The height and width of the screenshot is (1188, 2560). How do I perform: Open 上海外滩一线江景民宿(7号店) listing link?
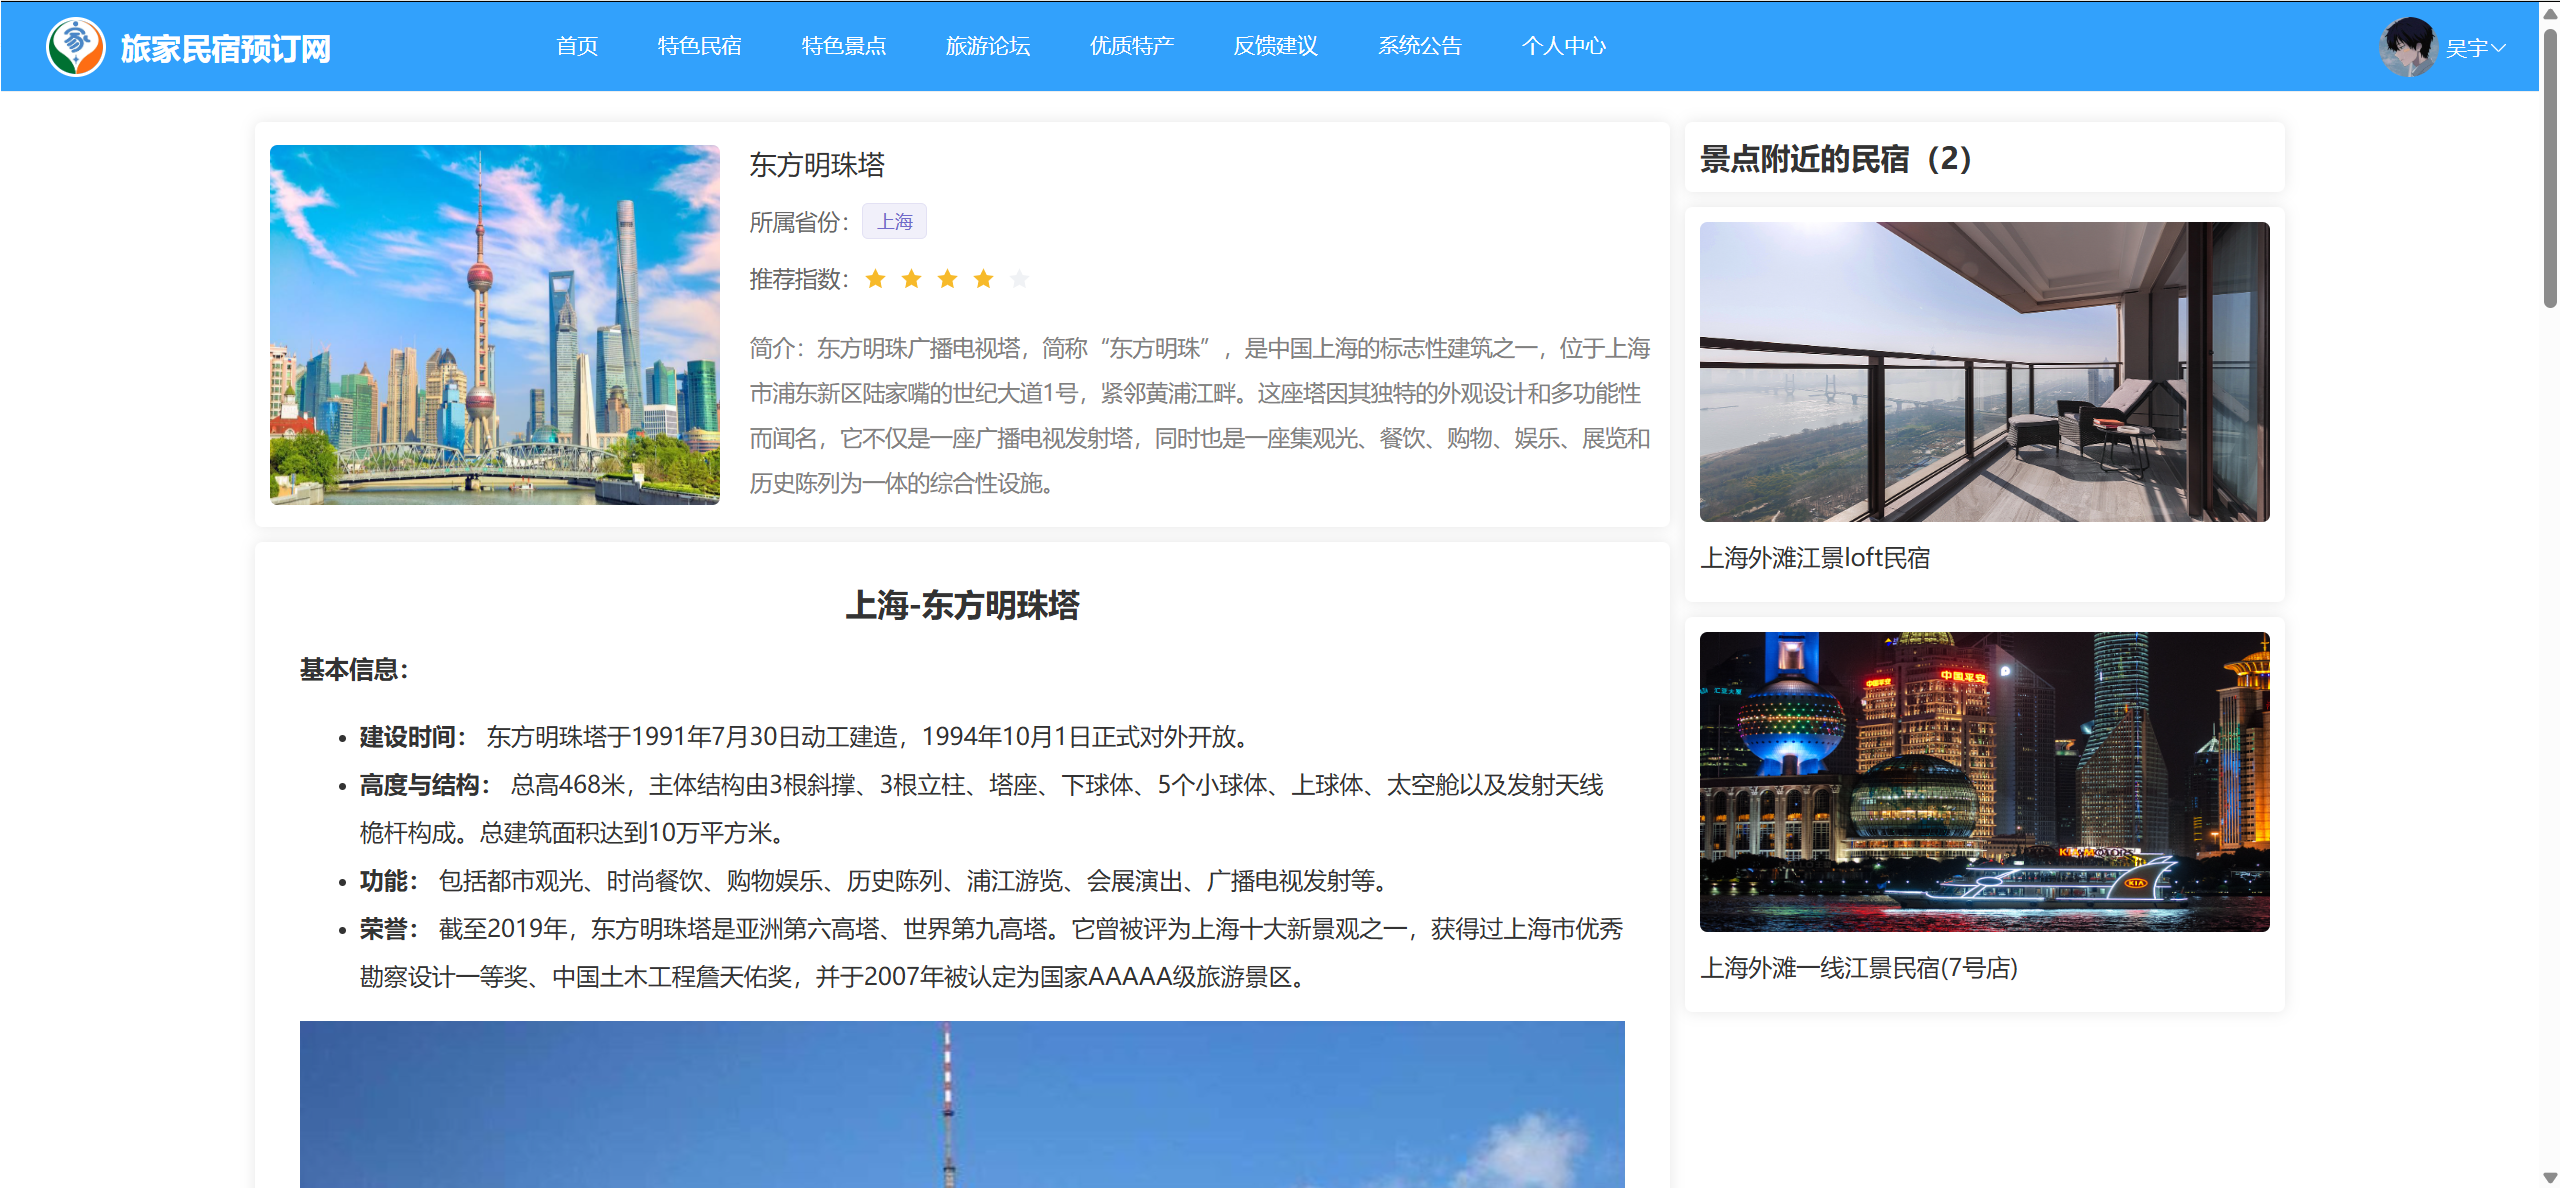pyautogui.click(x=1858, y=968)
